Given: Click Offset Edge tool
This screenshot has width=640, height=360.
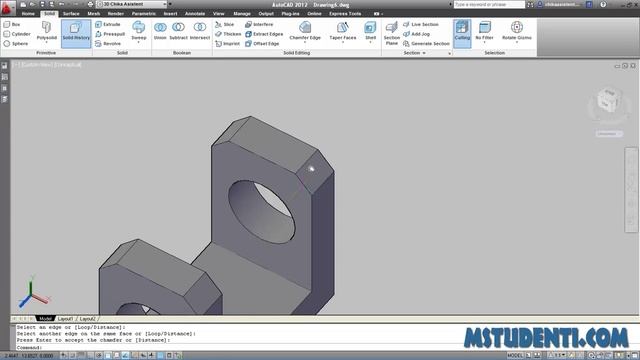Looking at the screenshot, I should click(262, 43).
